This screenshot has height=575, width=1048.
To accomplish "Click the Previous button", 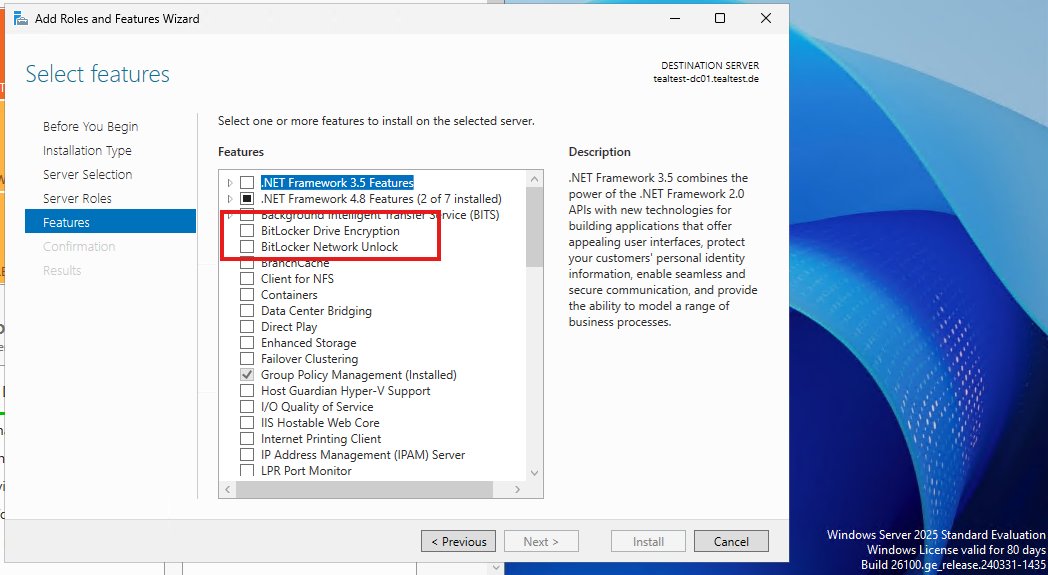I will pyautogui.click(x=458, y=542).
